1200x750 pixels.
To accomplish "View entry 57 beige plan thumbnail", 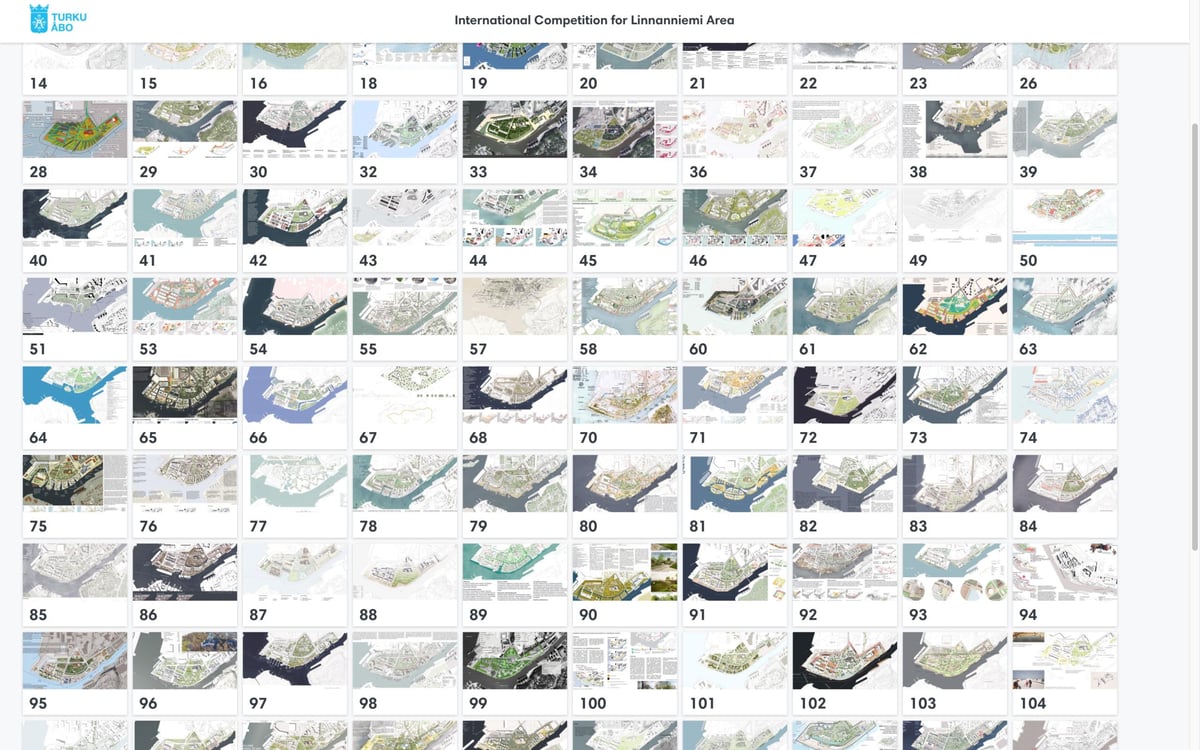I will click(515, 306).
